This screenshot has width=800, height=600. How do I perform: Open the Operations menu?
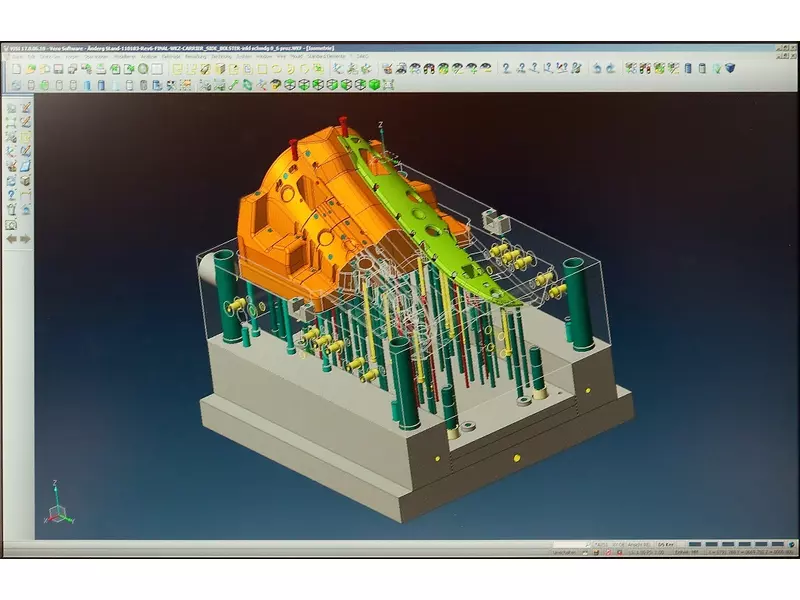pos(96,57)
